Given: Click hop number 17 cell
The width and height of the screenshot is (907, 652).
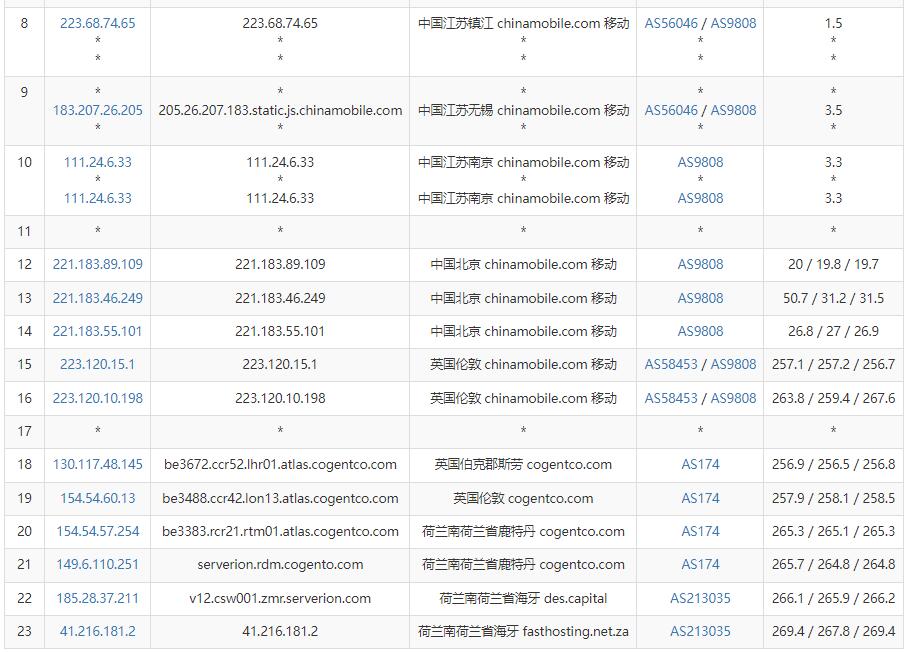Looking at the screenshot, I should pyautogui.click(x=24, y=432).
